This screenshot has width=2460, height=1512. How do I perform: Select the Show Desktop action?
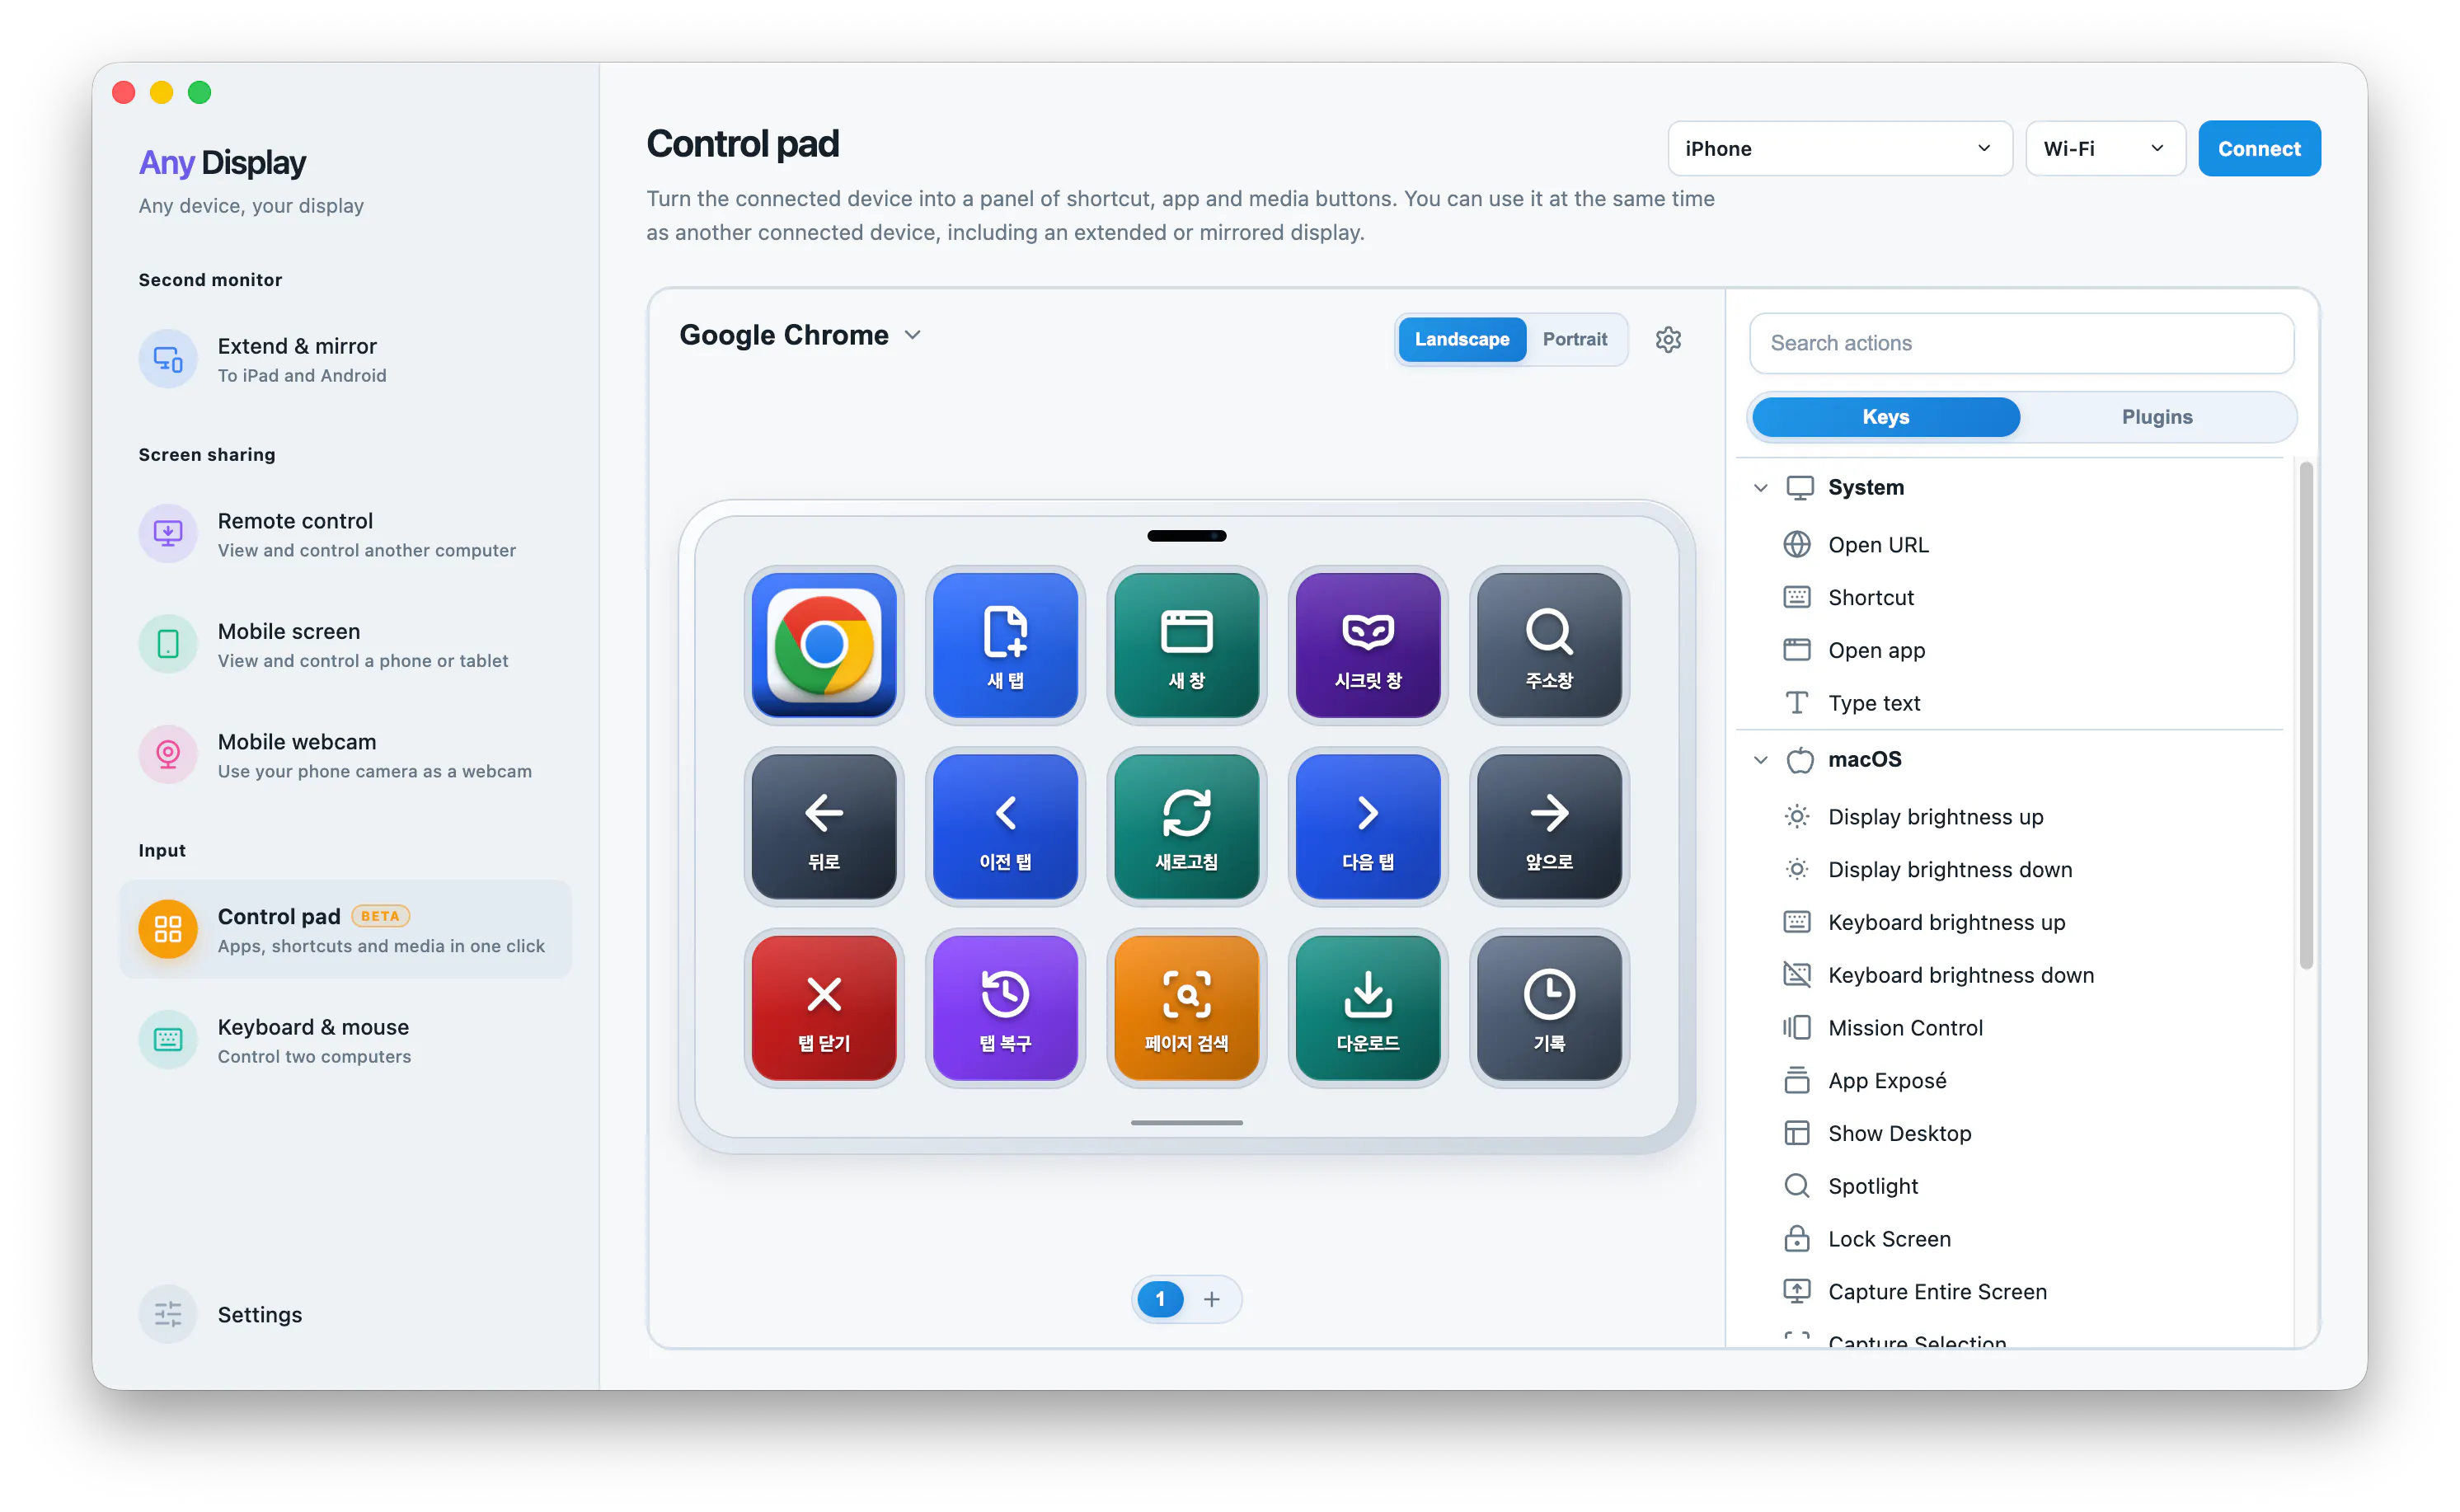click(x=2011, y=1133)
